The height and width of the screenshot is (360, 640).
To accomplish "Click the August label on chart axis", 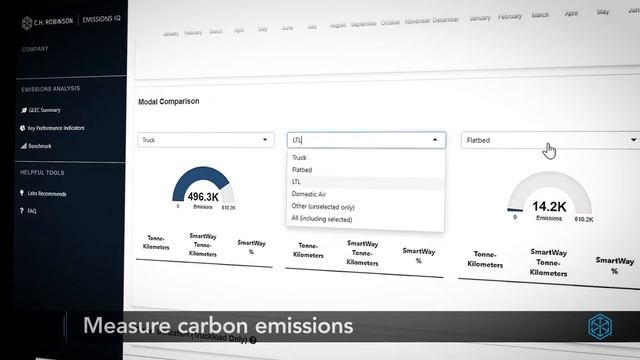I will 338,25.
